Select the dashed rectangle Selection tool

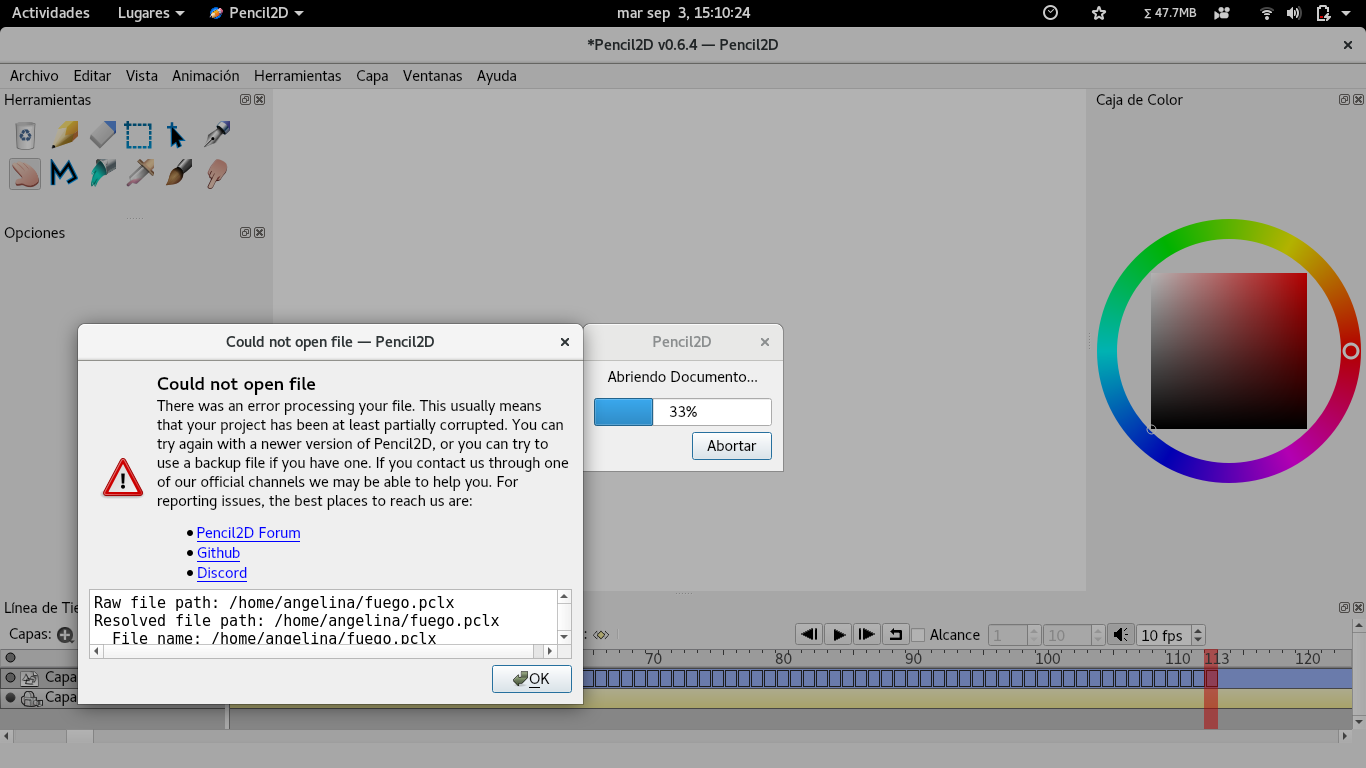pyautogui.click(x=139, y=135)
